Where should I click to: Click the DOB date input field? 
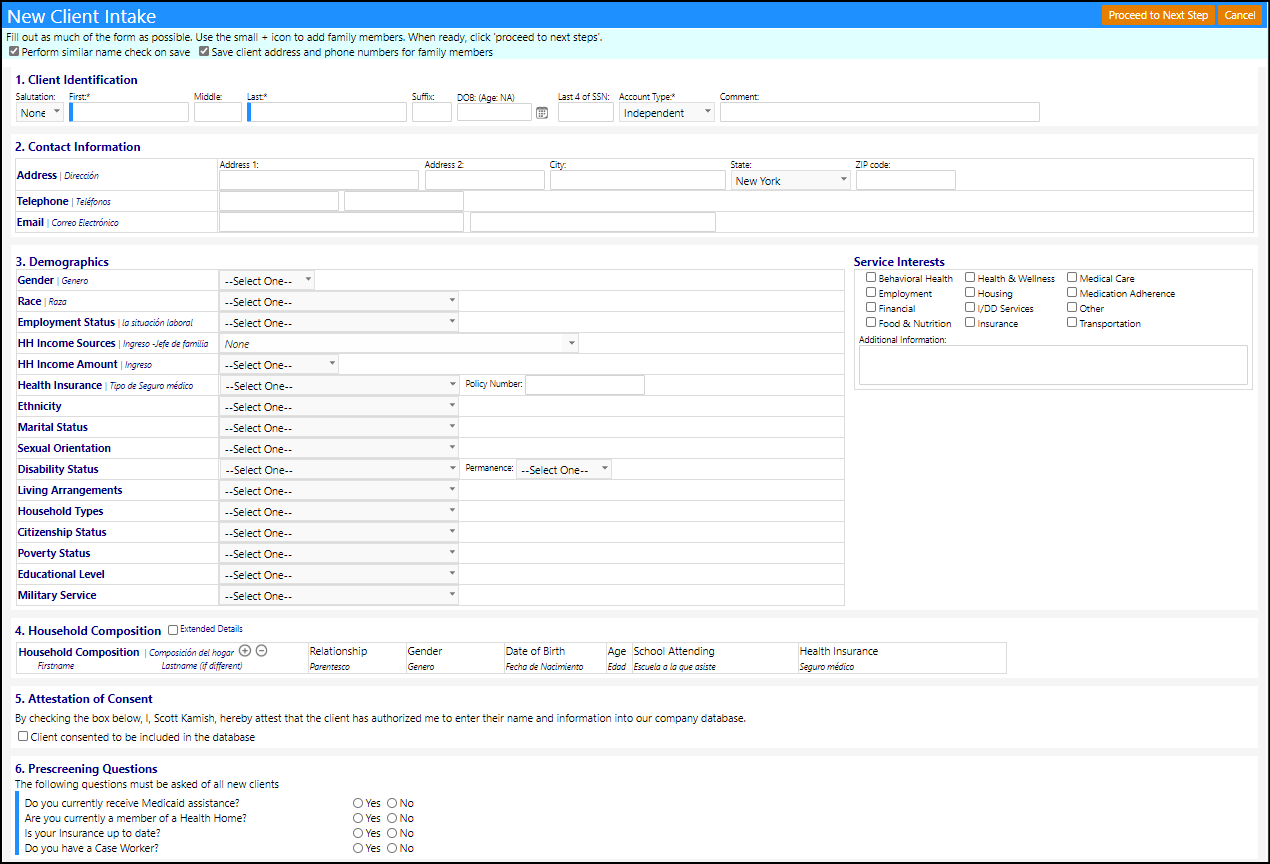coord(495,112)
